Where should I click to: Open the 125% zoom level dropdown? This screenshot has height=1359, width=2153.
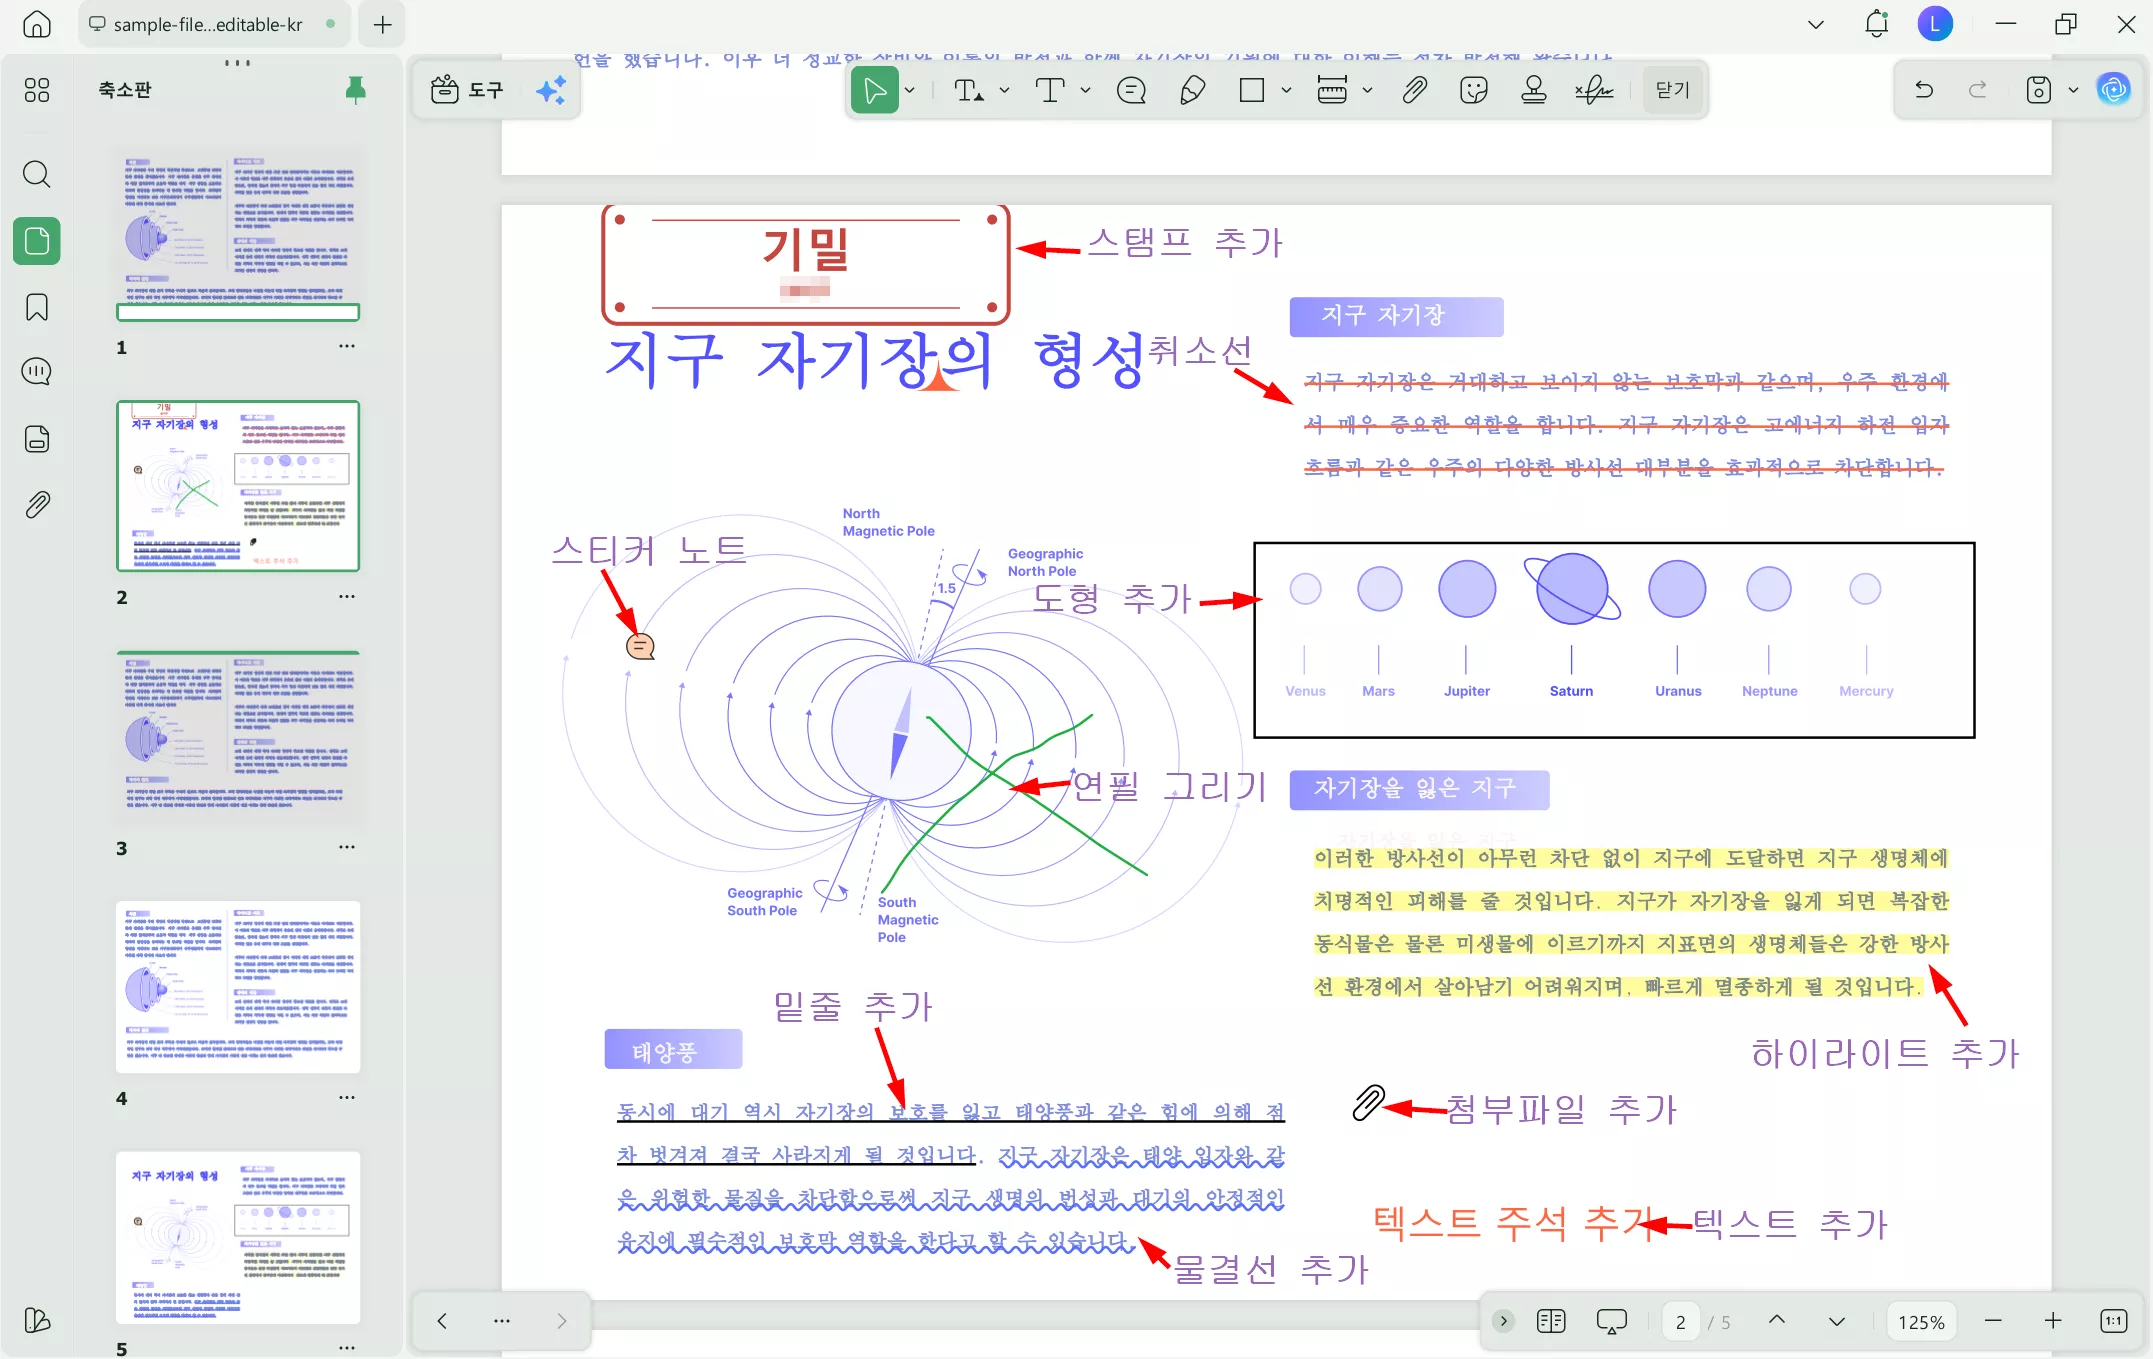1921,1322
